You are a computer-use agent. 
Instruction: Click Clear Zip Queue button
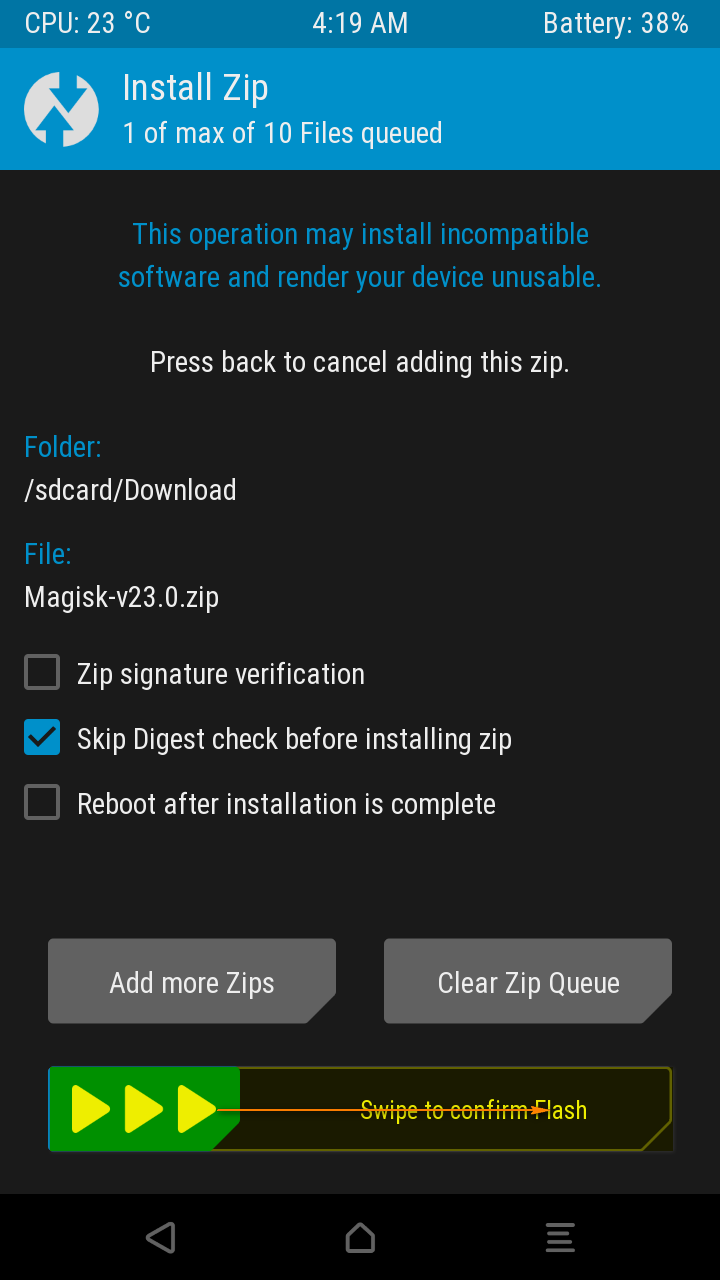click(528, 981)
